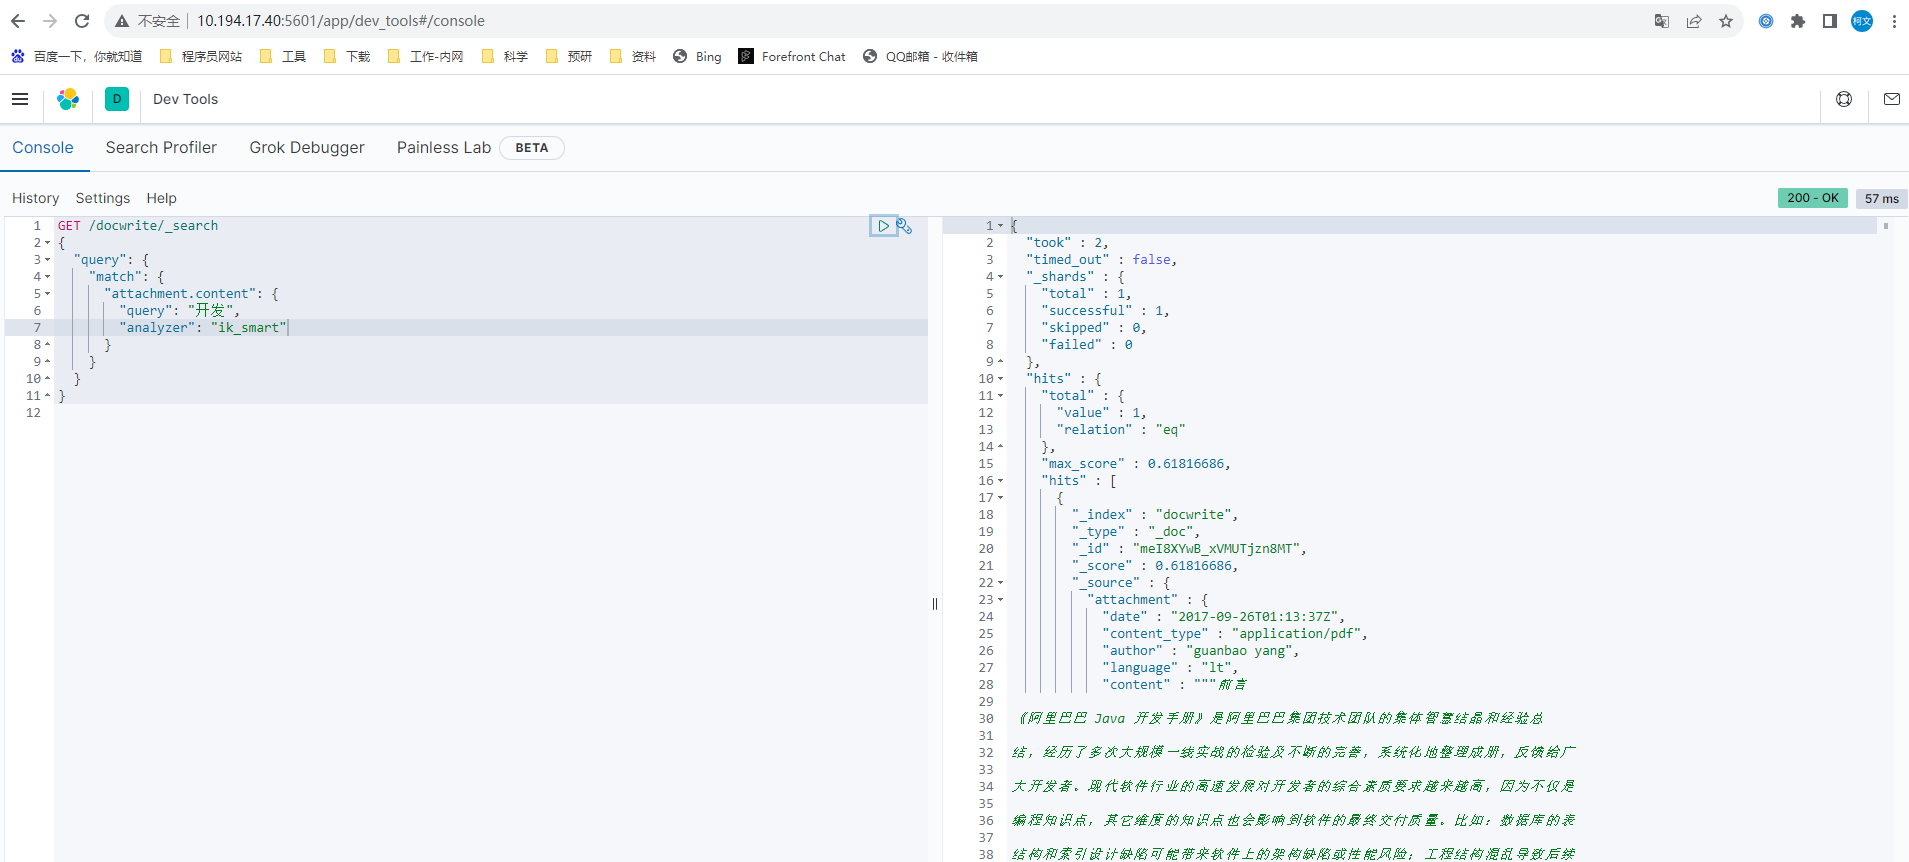This screenshot has width=1909, height=862.
Task: Open the help menu icon in header
Action: [1844, 99]
